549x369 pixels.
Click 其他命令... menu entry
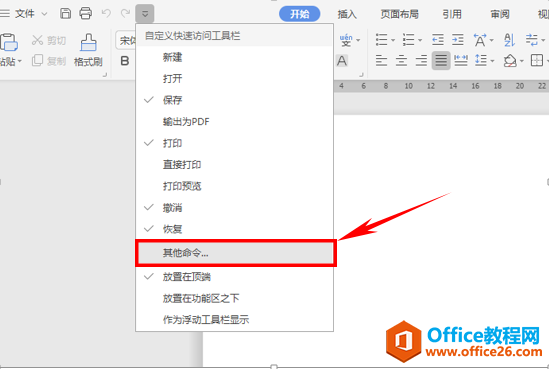pyautogui.click(x=236, y=253)
